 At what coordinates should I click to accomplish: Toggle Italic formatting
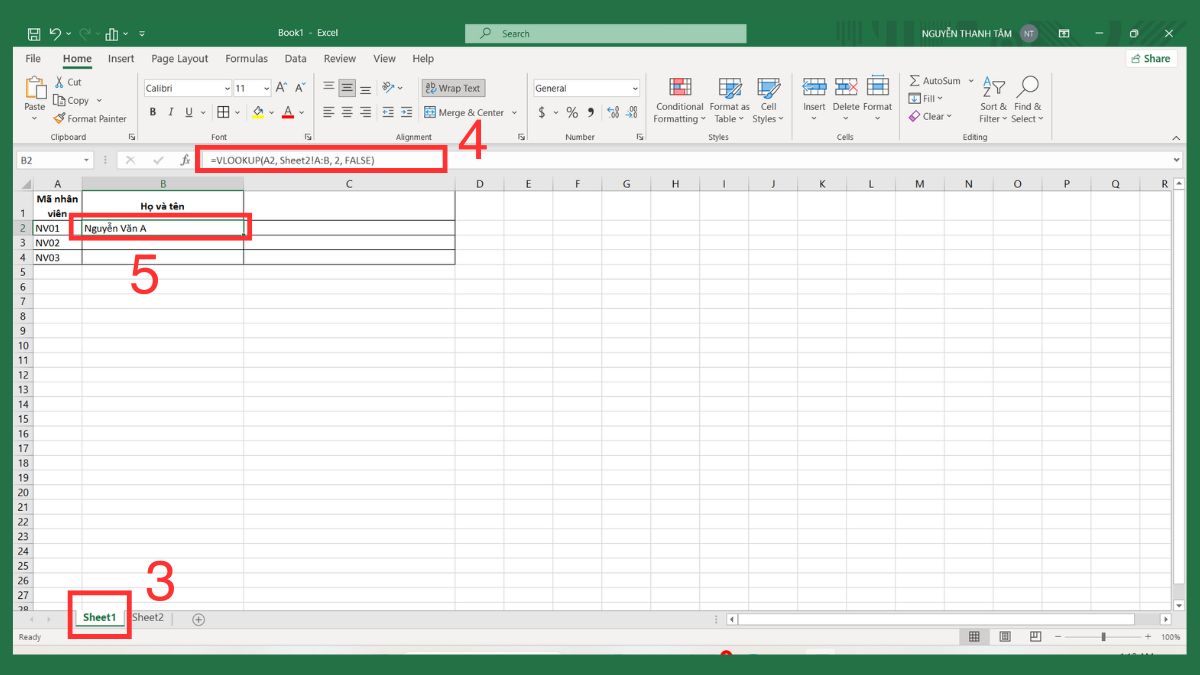coord(171,112)
